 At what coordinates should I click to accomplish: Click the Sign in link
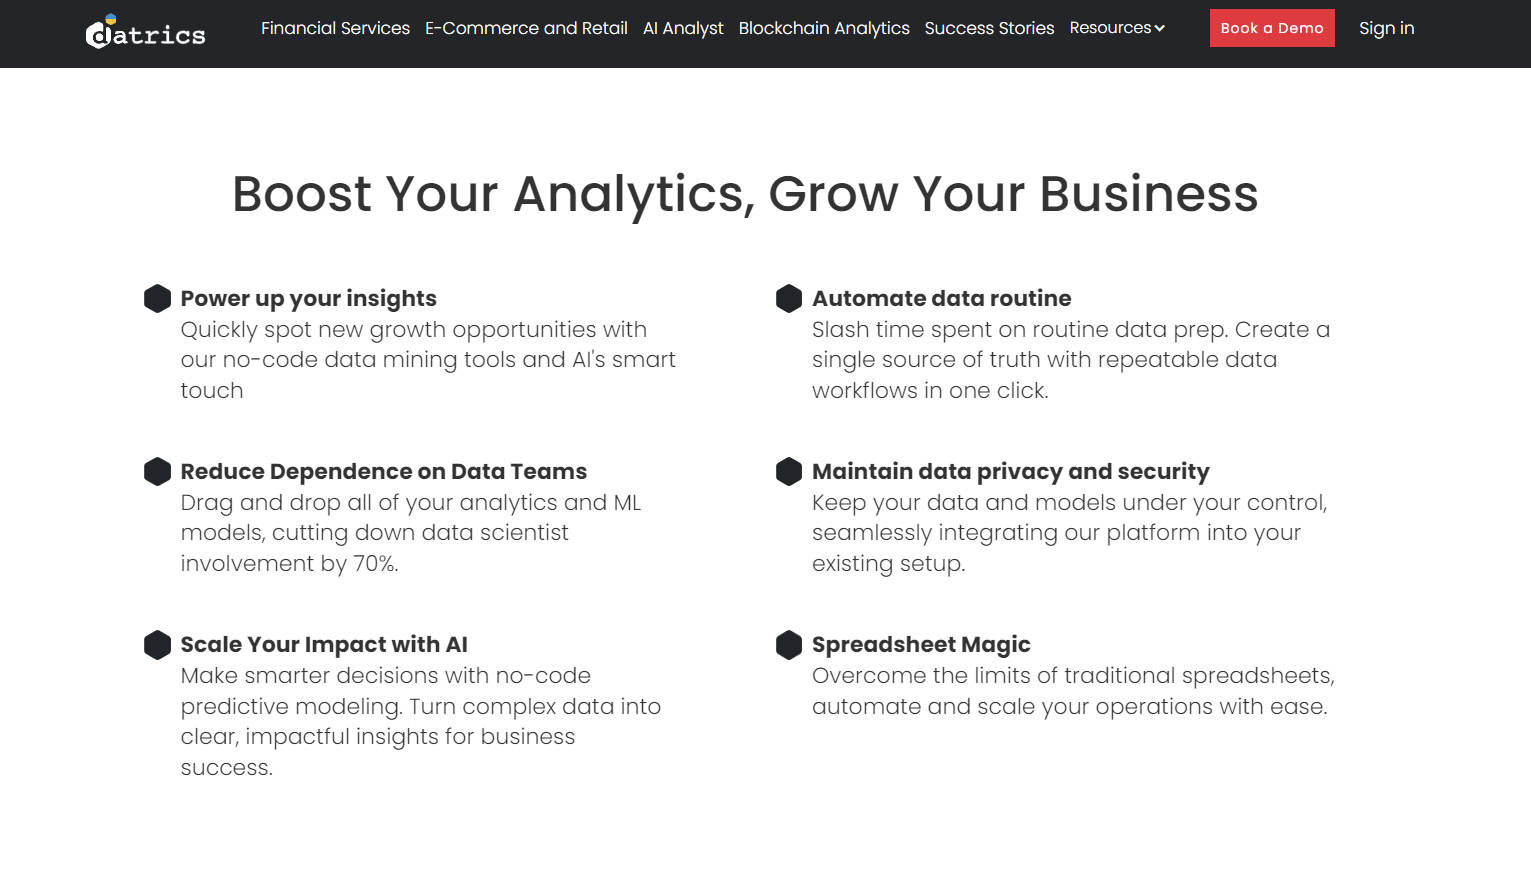[x=1386, y=28]
